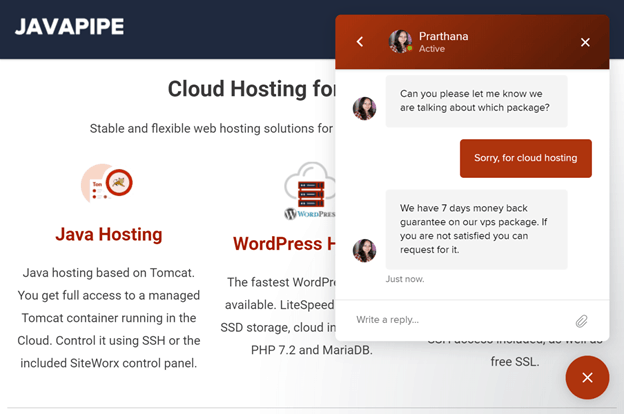This screenshot has width=624, height=414.
Task: Click the 'Cloud Hosting for' page heading
Action: pyautogui.click(x=252, y=88)
